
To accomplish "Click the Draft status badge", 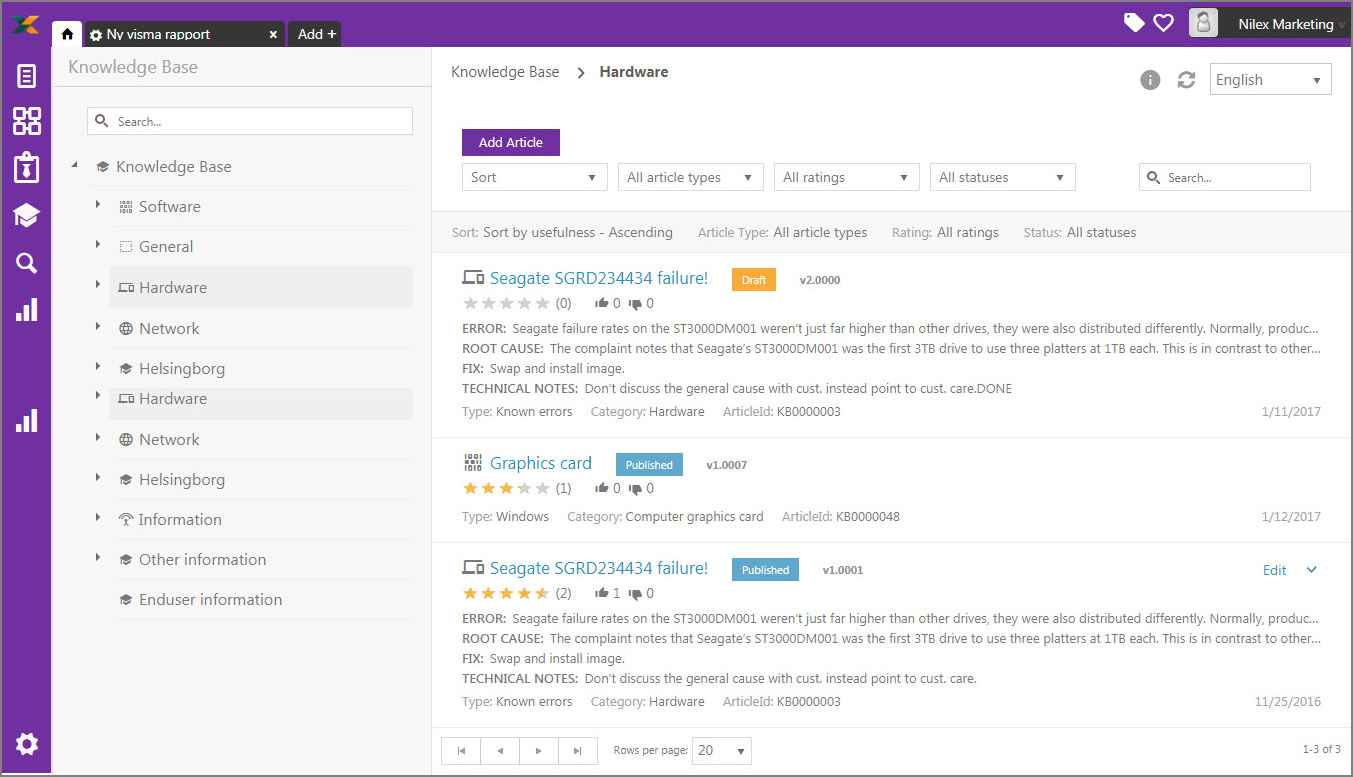I will tap(754, 280).
